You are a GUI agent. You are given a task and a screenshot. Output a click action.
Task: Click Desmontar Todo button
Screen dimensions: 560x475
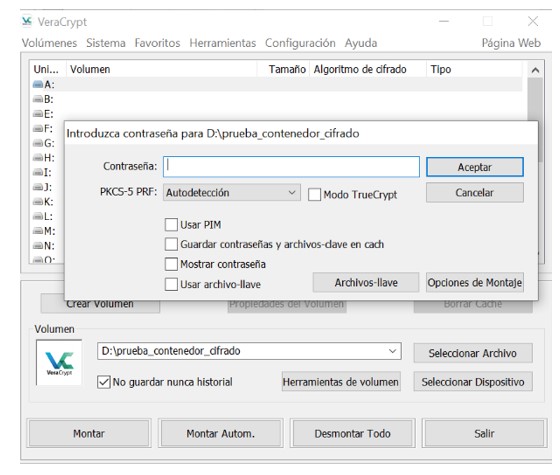[352, 434]
